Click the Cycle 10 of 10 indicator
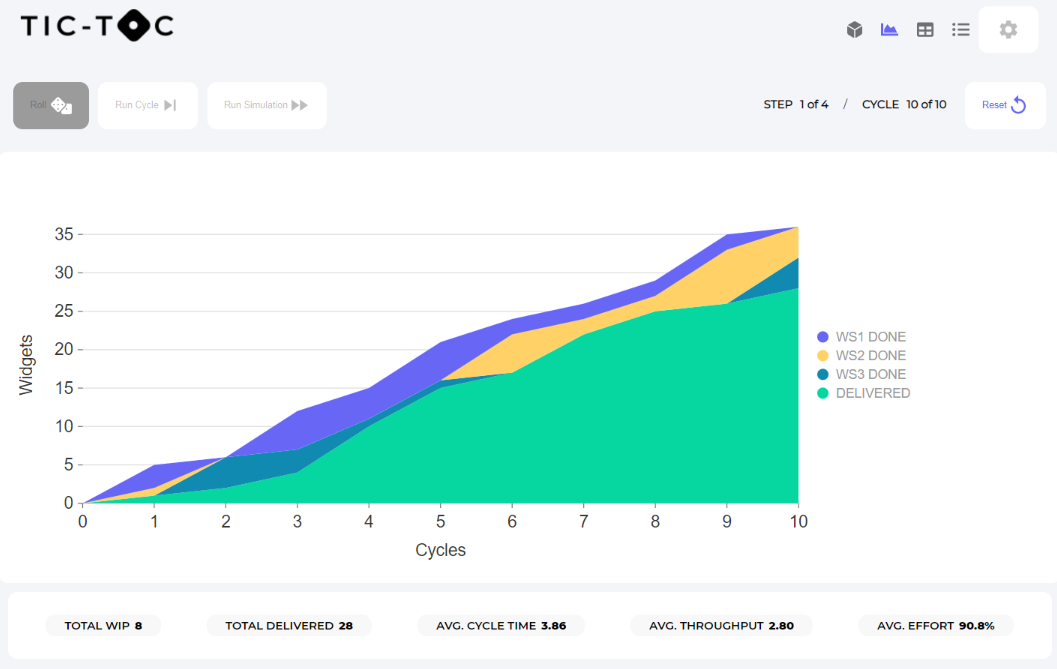 click(x=903, y=105)
